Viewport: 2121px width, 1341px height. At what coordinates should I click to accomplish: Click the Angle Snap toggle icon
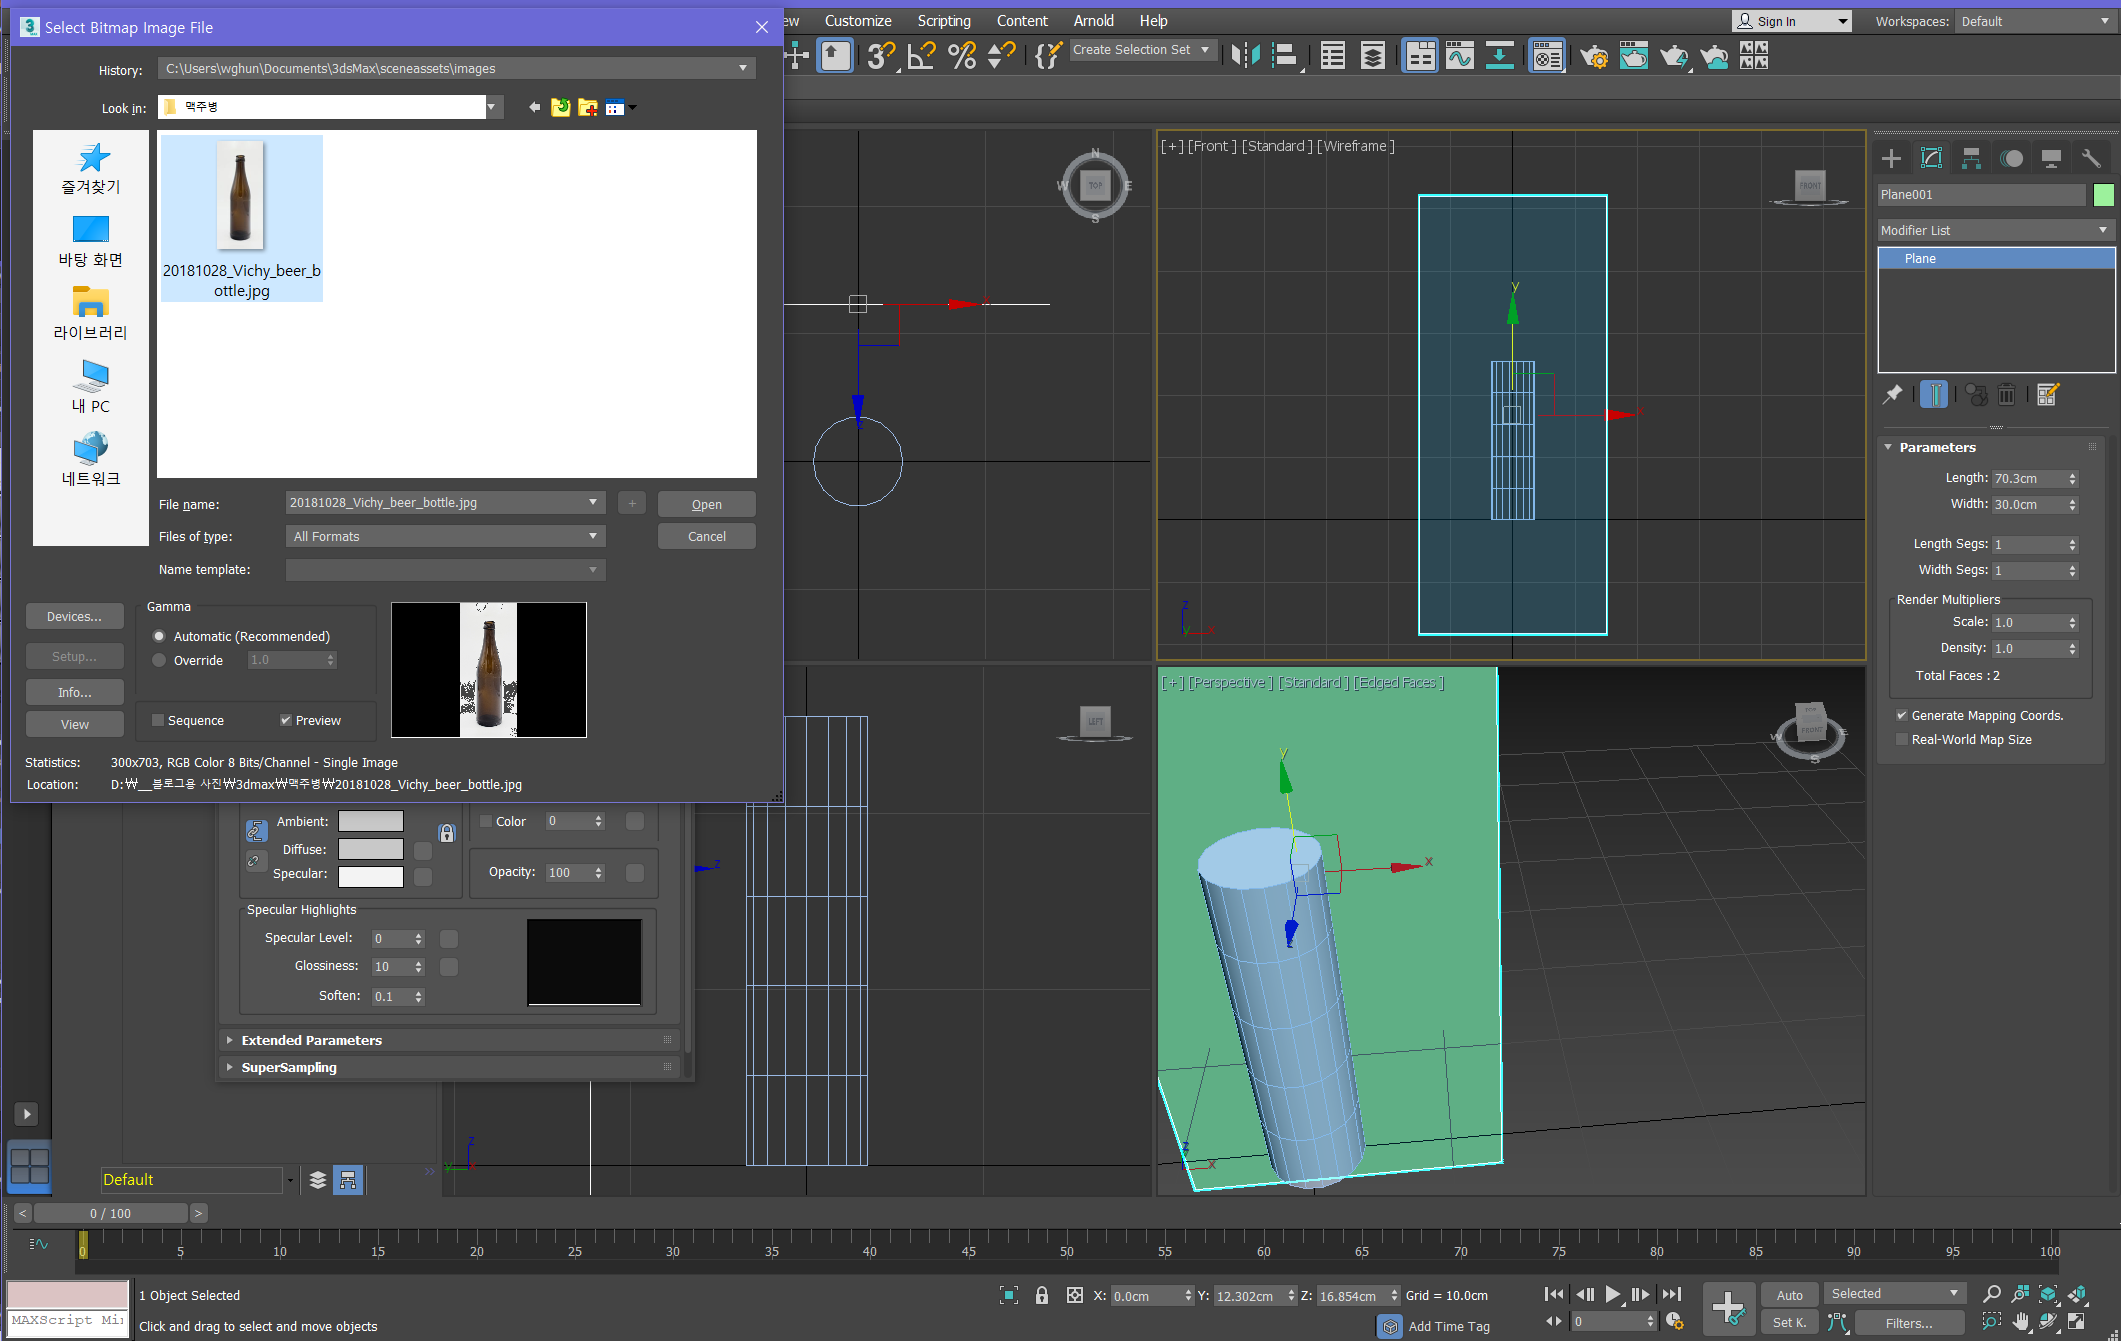921,56
